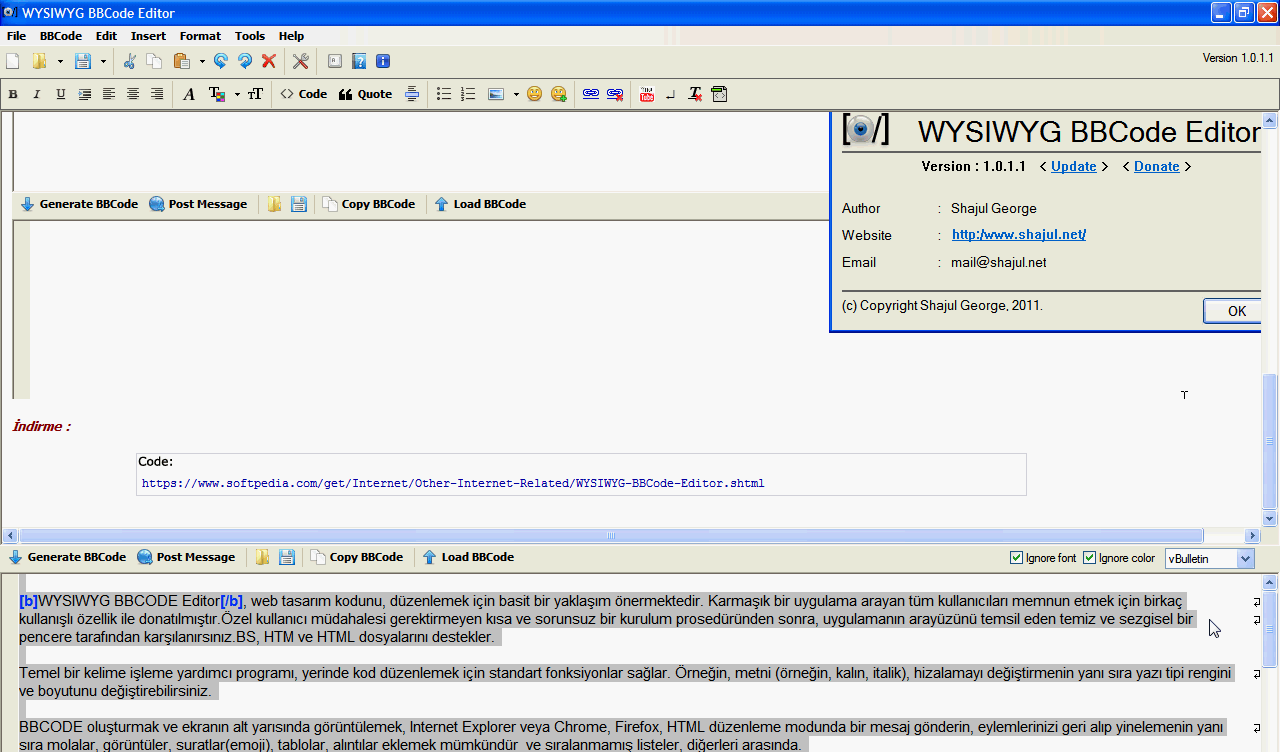The width and height of the screenshot is (1280, 752).
Task: Center align text
Action: (x=133, y=95)
